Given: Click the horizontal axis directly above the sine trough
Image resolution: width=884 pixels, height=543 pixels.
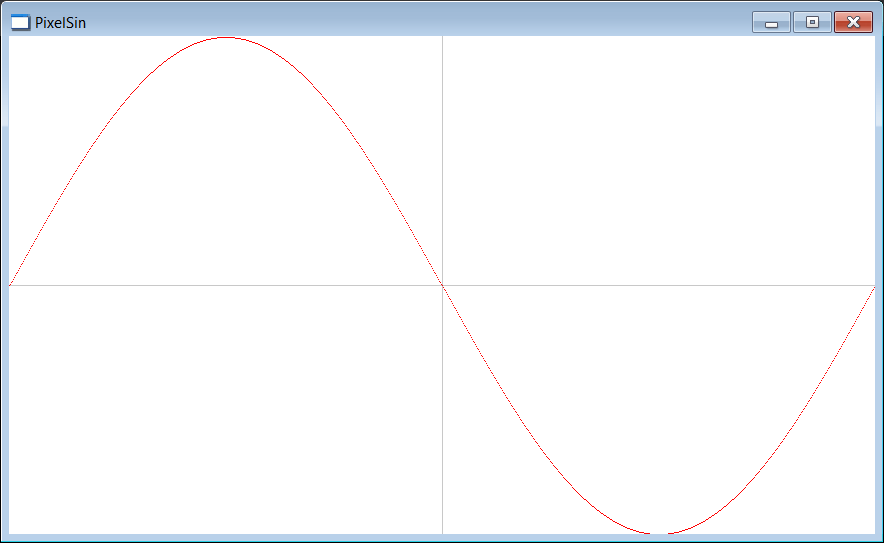Looking at the screenshot, I should pos(659,285).
